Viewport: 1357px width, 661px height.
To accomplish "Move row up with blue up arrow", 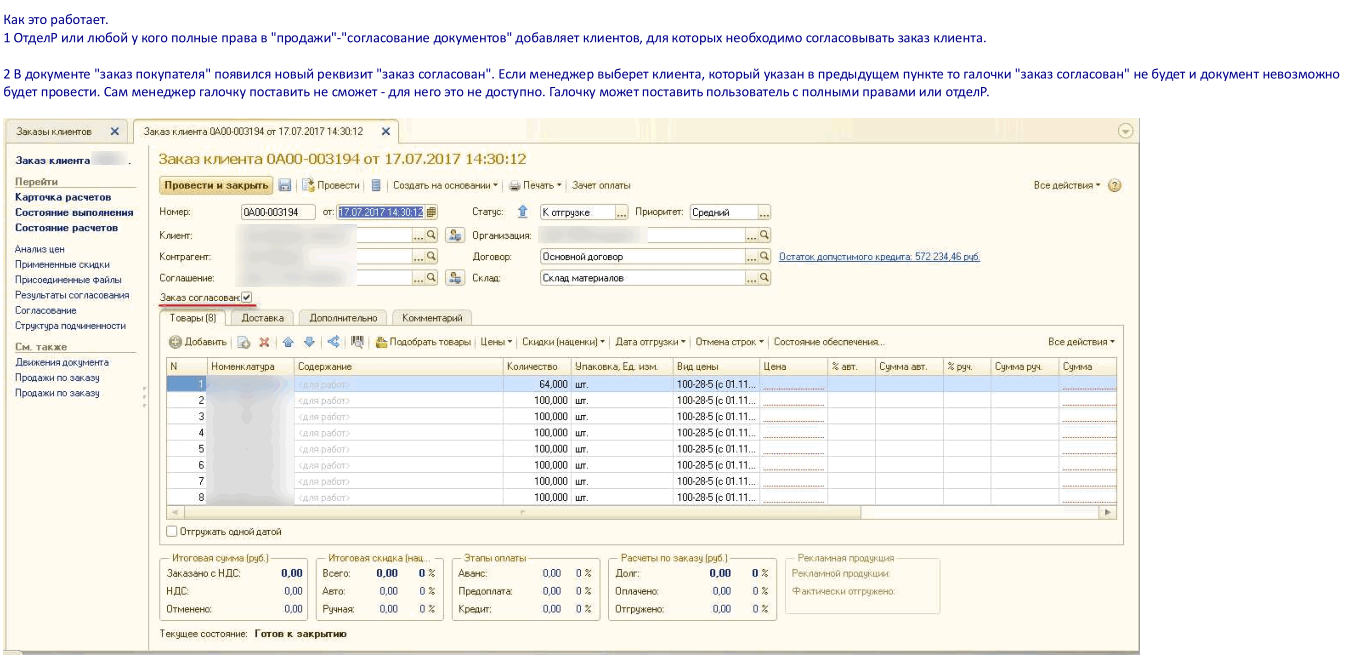I will point(289,342).
